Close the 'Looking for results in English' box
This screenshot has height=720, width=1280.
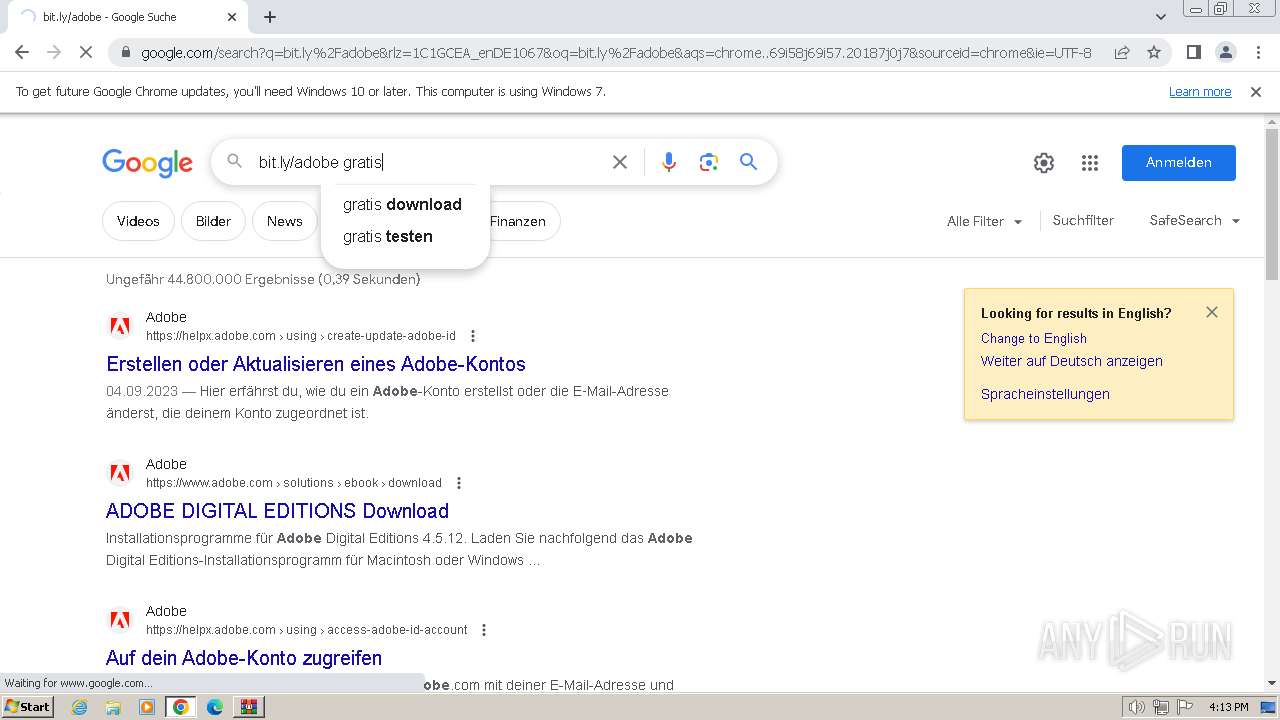click(x=1212, y=312)
